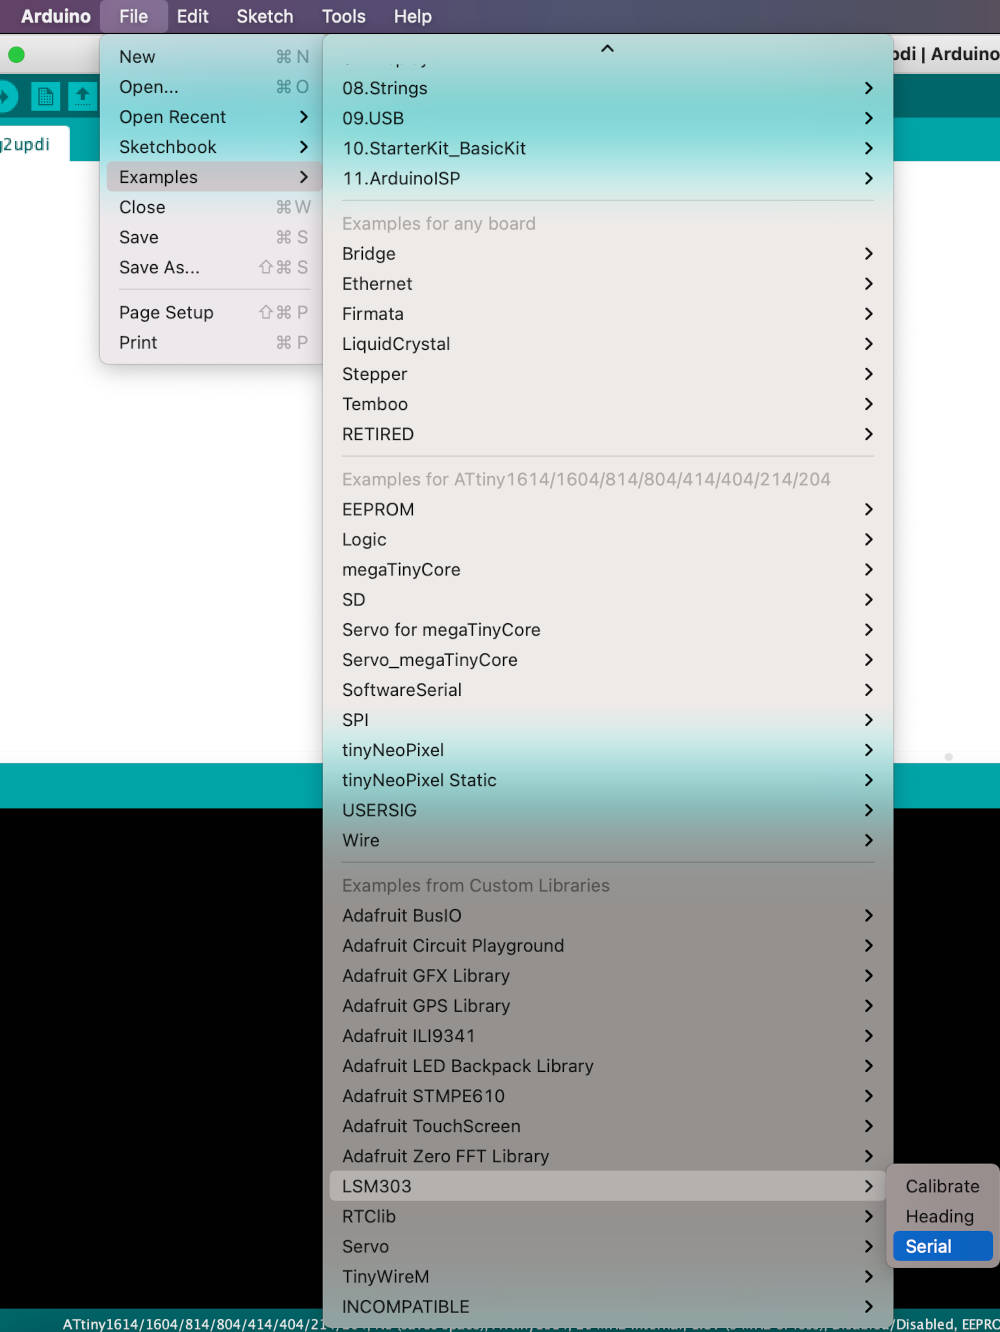Open Adafruit Zero FFT Library examples
The width and height of the screenshot is (1000, 1332).
click(607, 1155)
